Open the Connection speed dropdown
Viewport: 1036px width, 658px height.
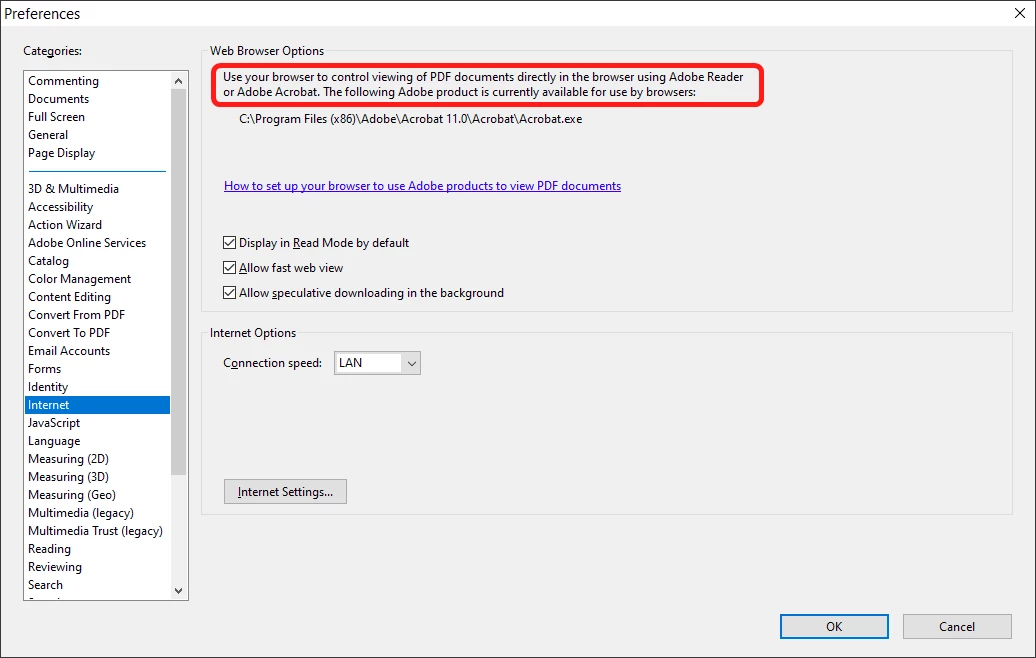tap(377, 363)
